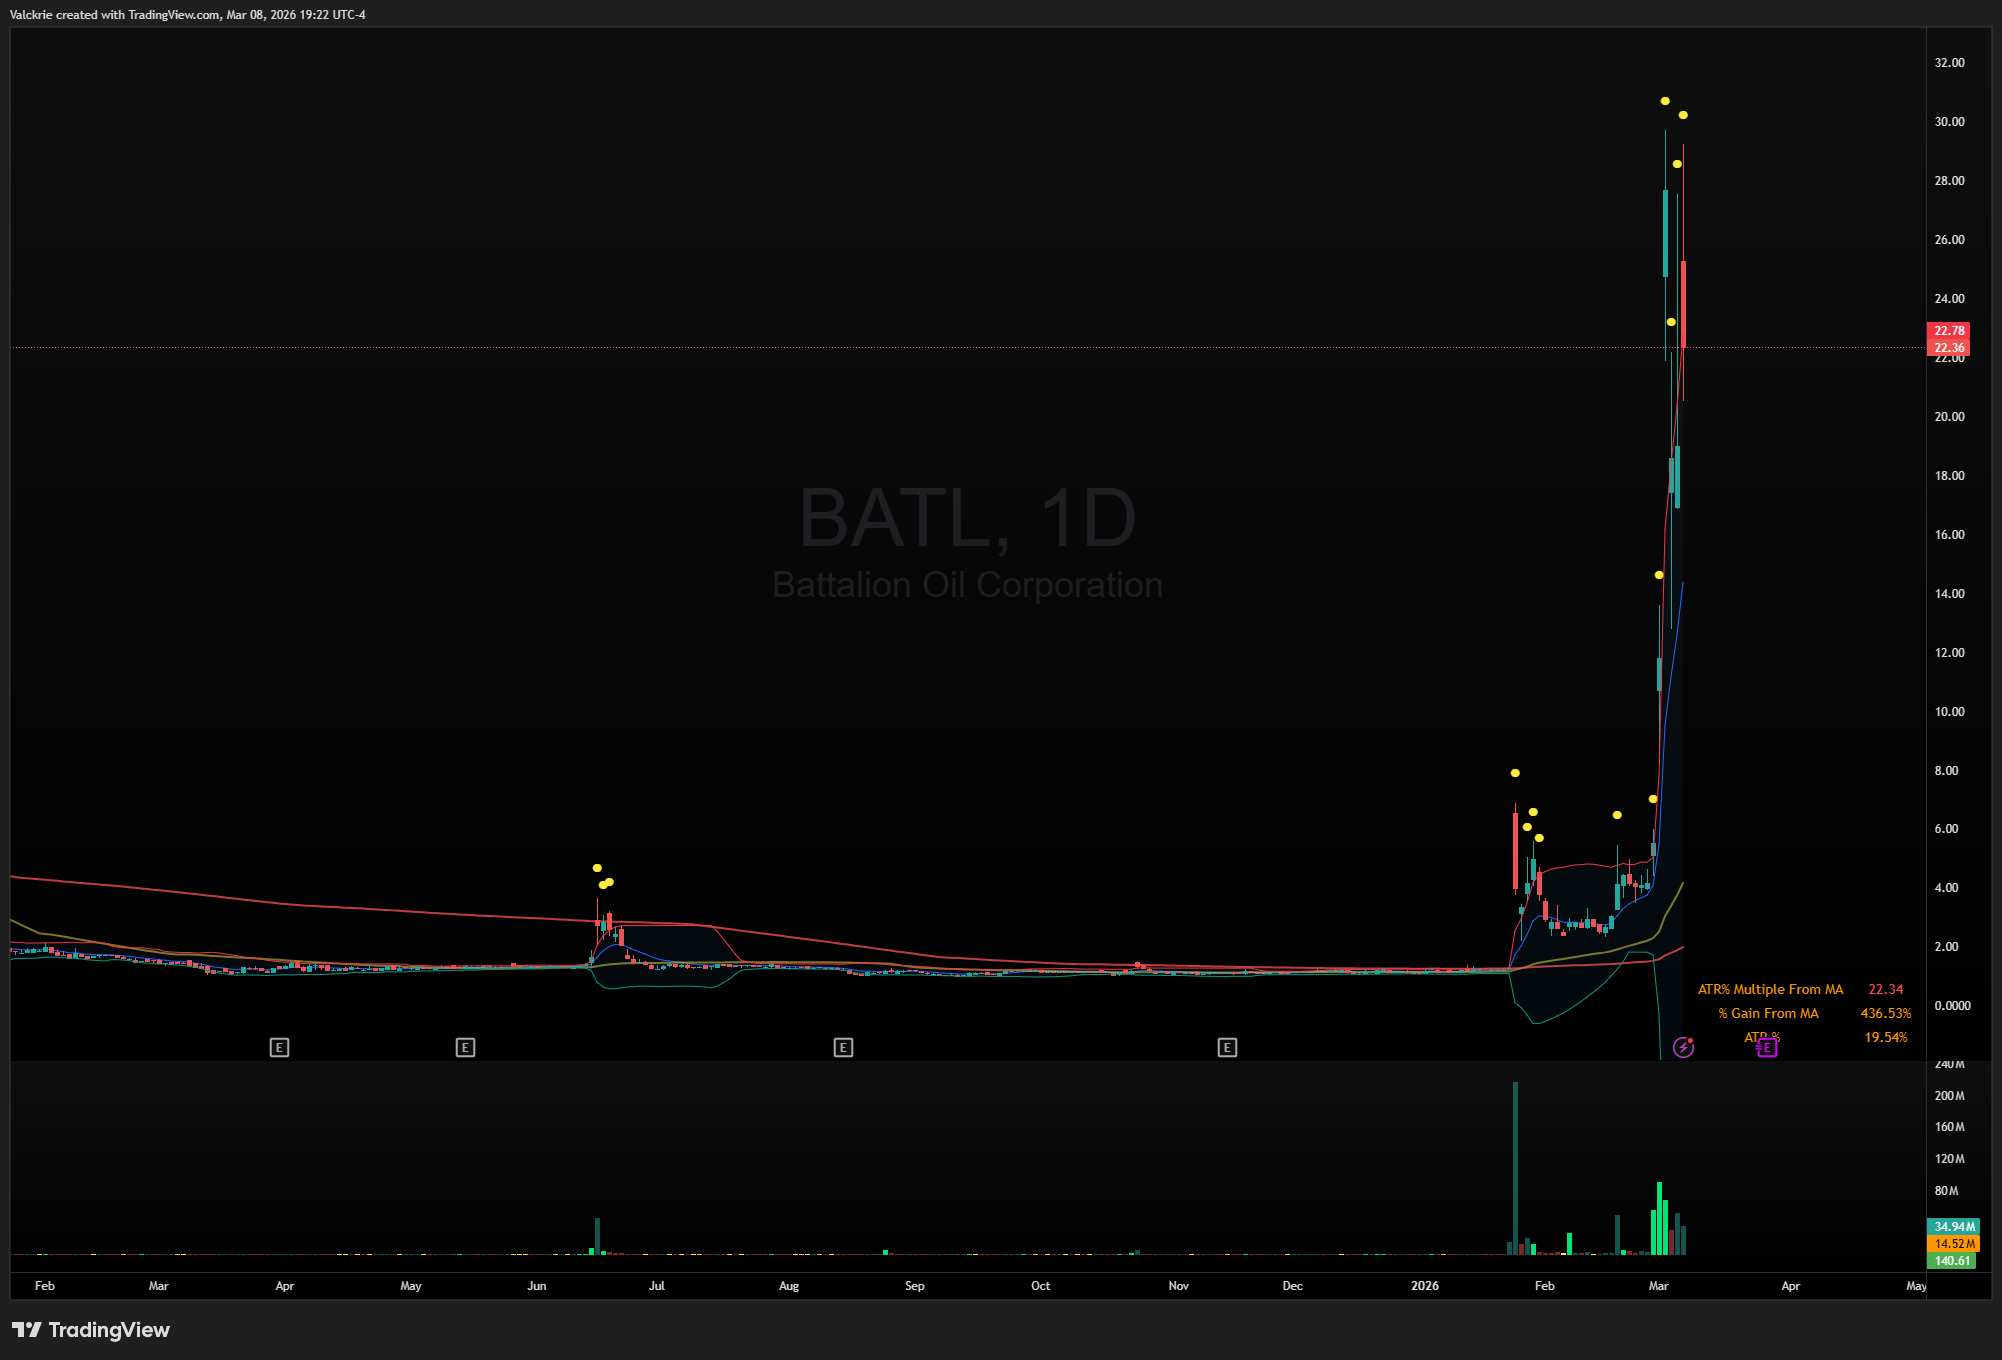Image resolution: width=2002 pixels, height=1360 pixels.
Task: Click the 2026 label on the time axis
Action: [x=1425, y=1286]
